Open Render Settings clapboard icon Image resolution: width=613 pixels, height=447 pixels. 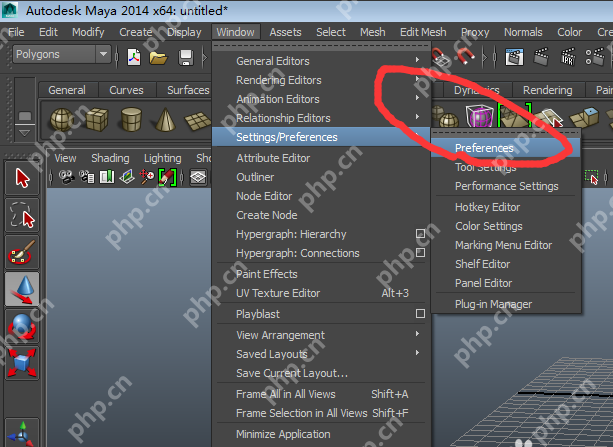[595, 57]
